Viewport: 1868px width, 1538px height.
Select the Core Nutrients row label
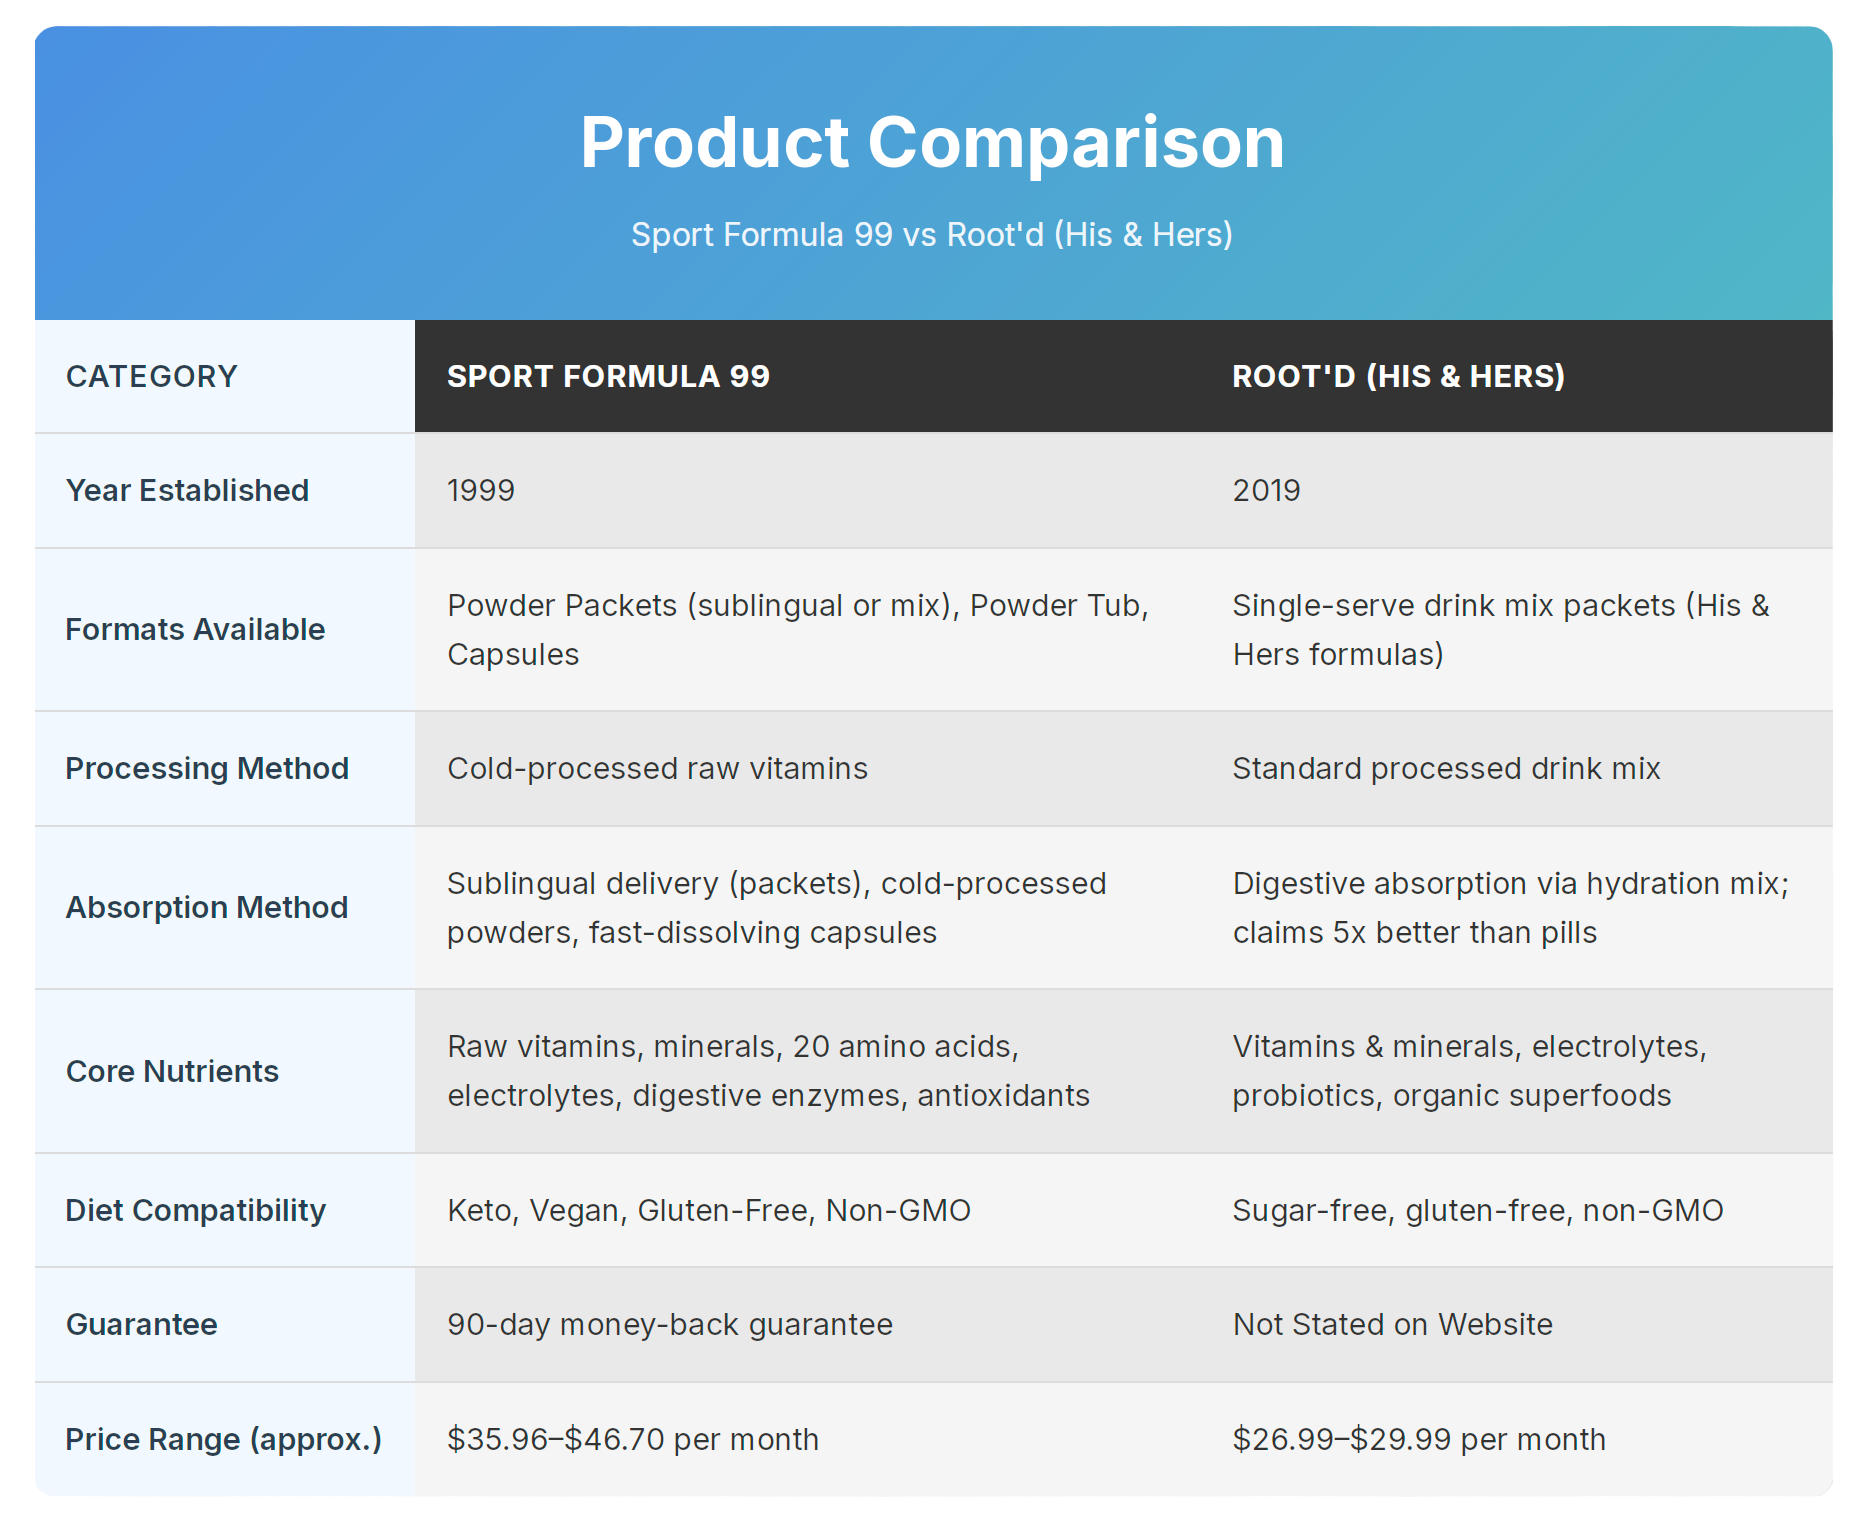pos(172,1072)
